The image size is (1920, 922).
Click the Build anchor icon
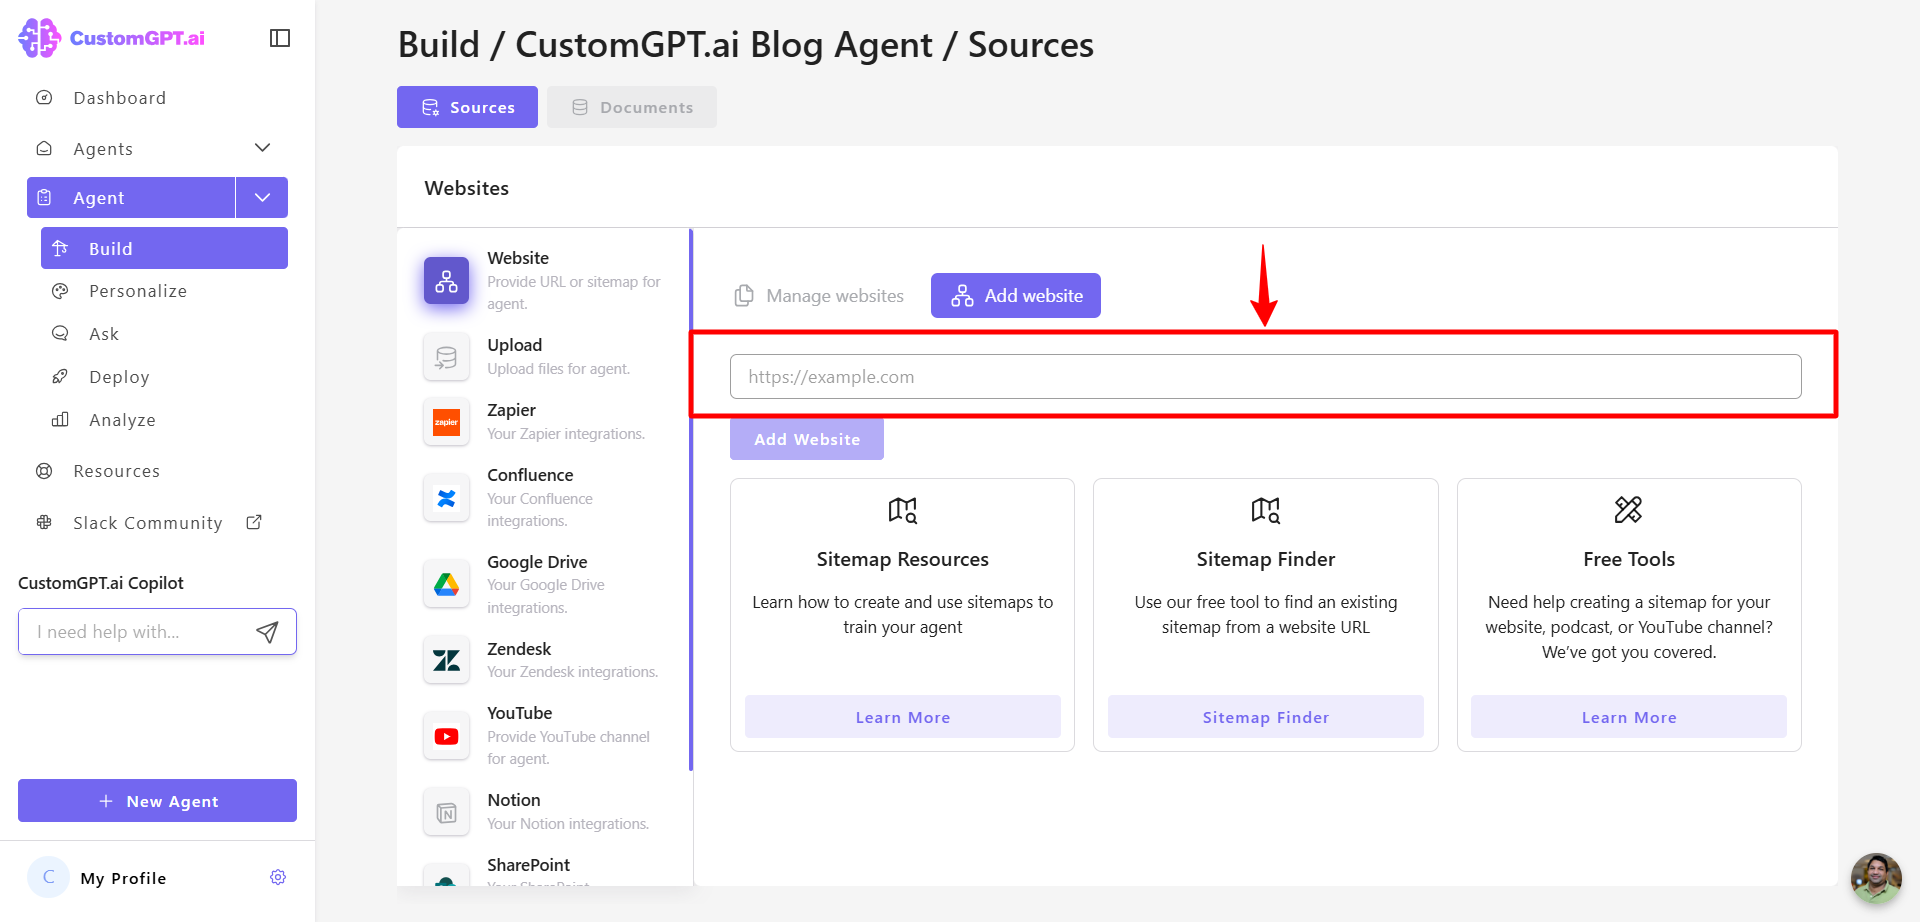60,248
